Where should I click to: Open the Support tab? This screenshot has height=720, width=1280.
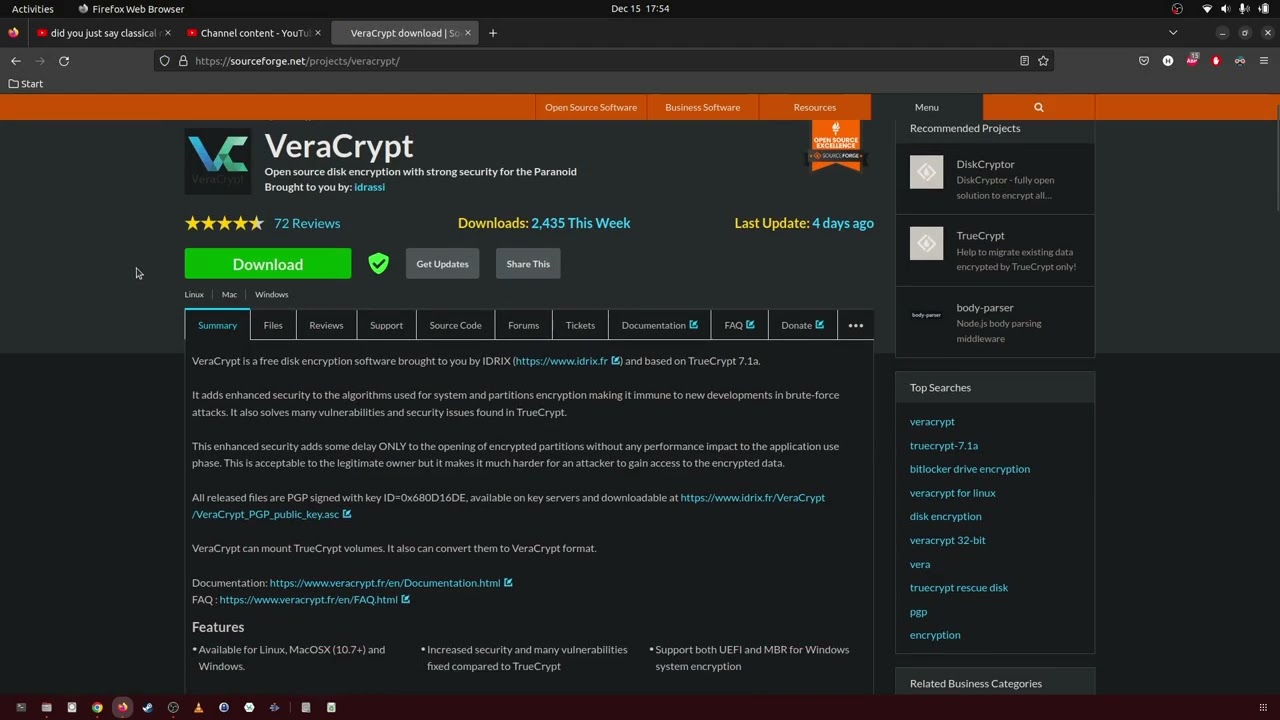pyautogui.click(x=386, y=325)
